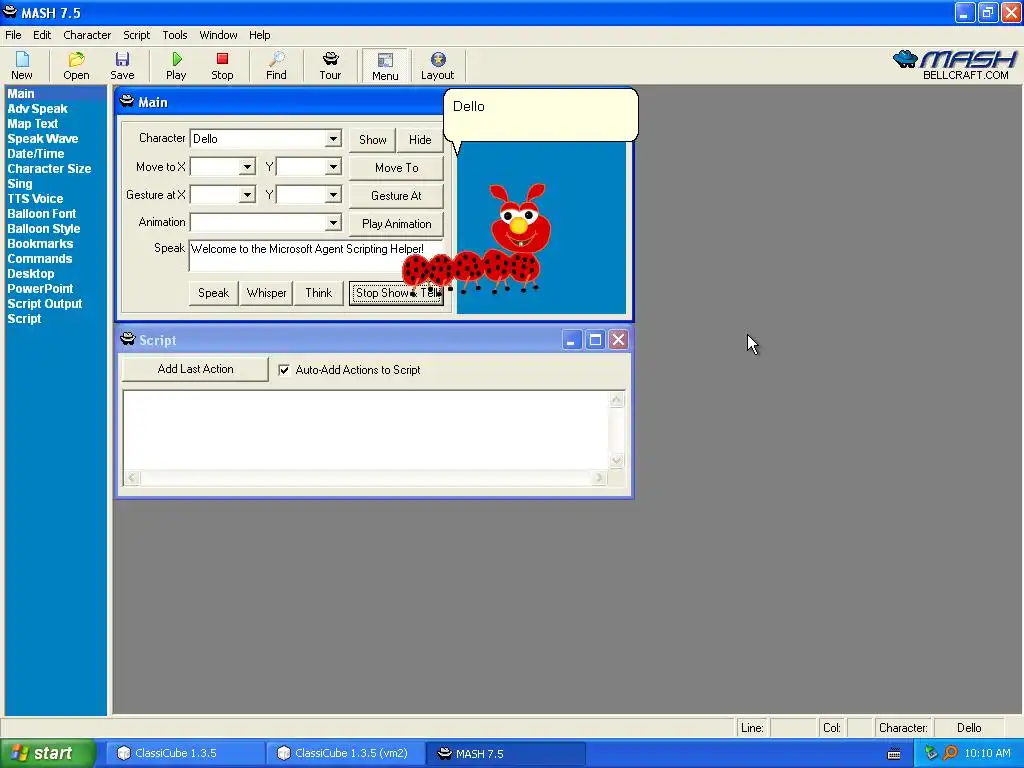The image size is (1024, 768).
Task: Click the Think button
Action: 319,293
